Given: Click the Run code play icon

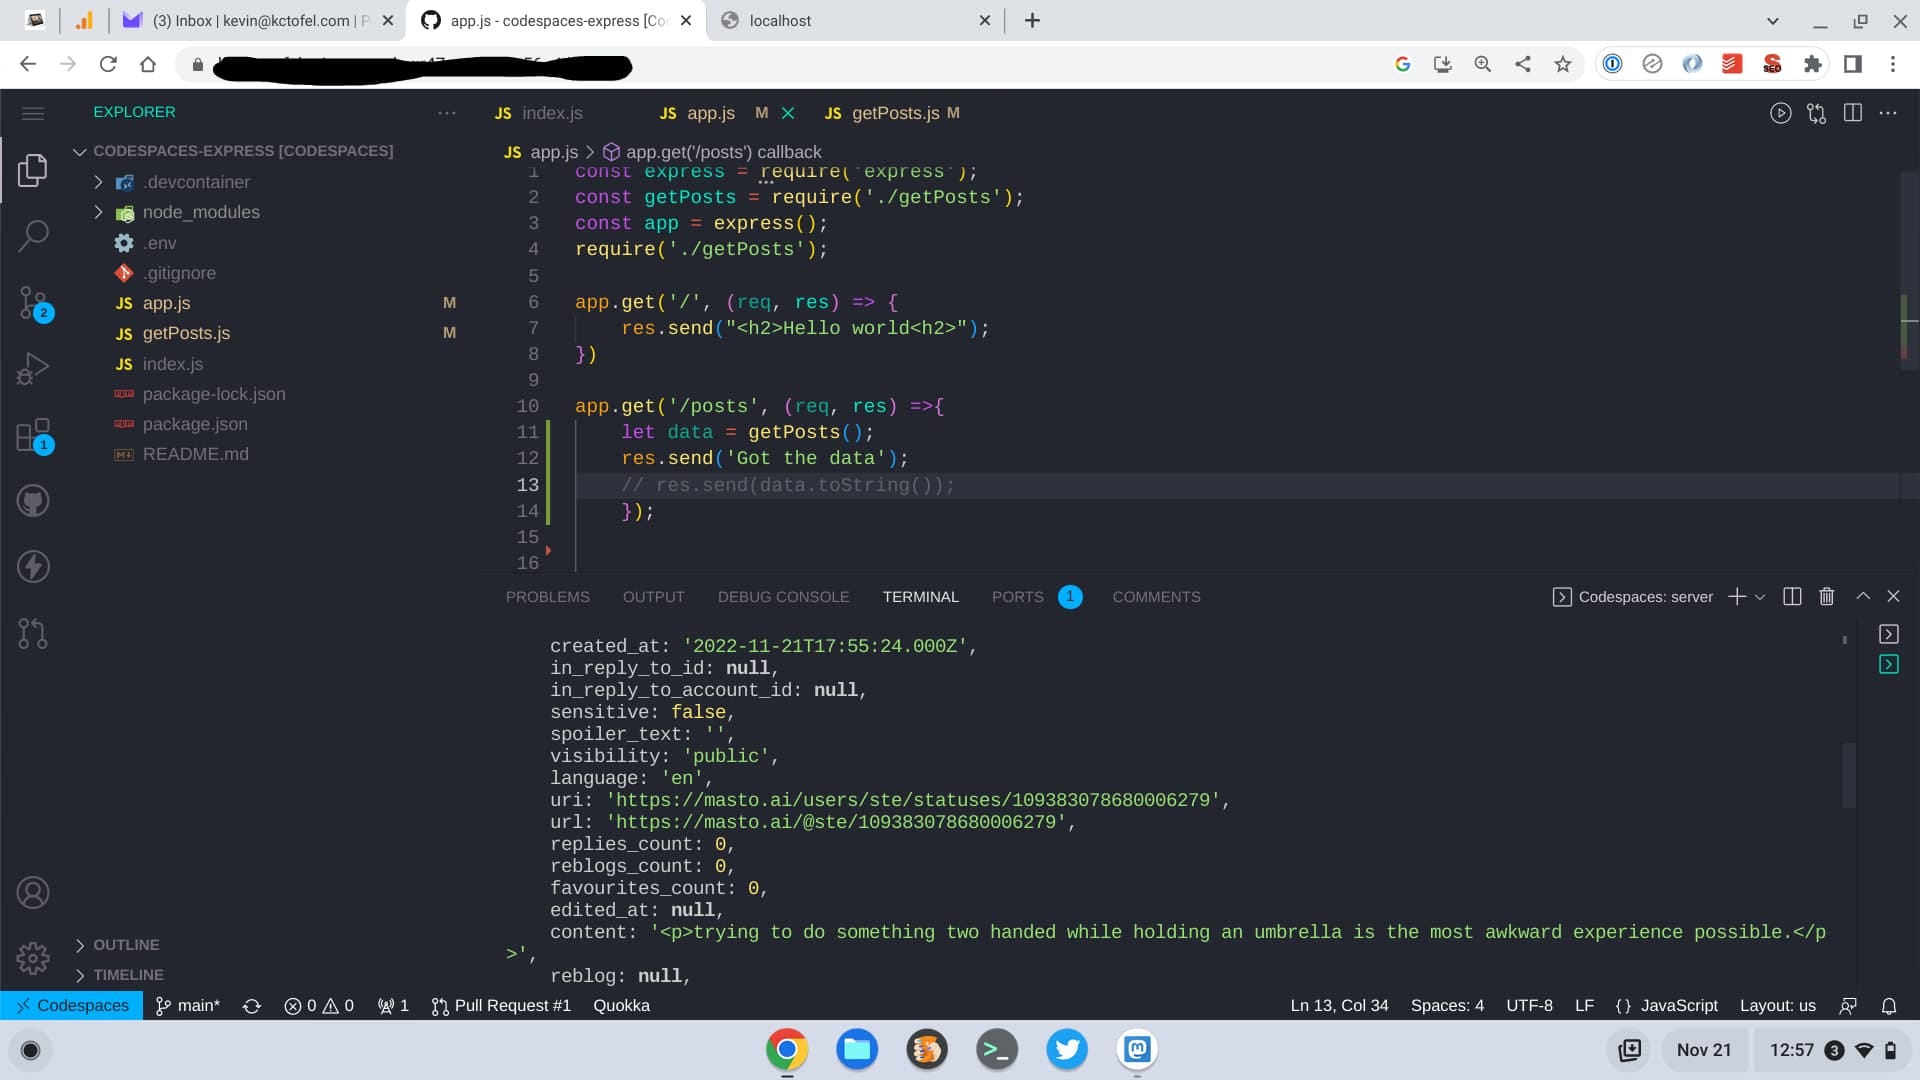Looking at the screenshot, I should coord(1780,113).
